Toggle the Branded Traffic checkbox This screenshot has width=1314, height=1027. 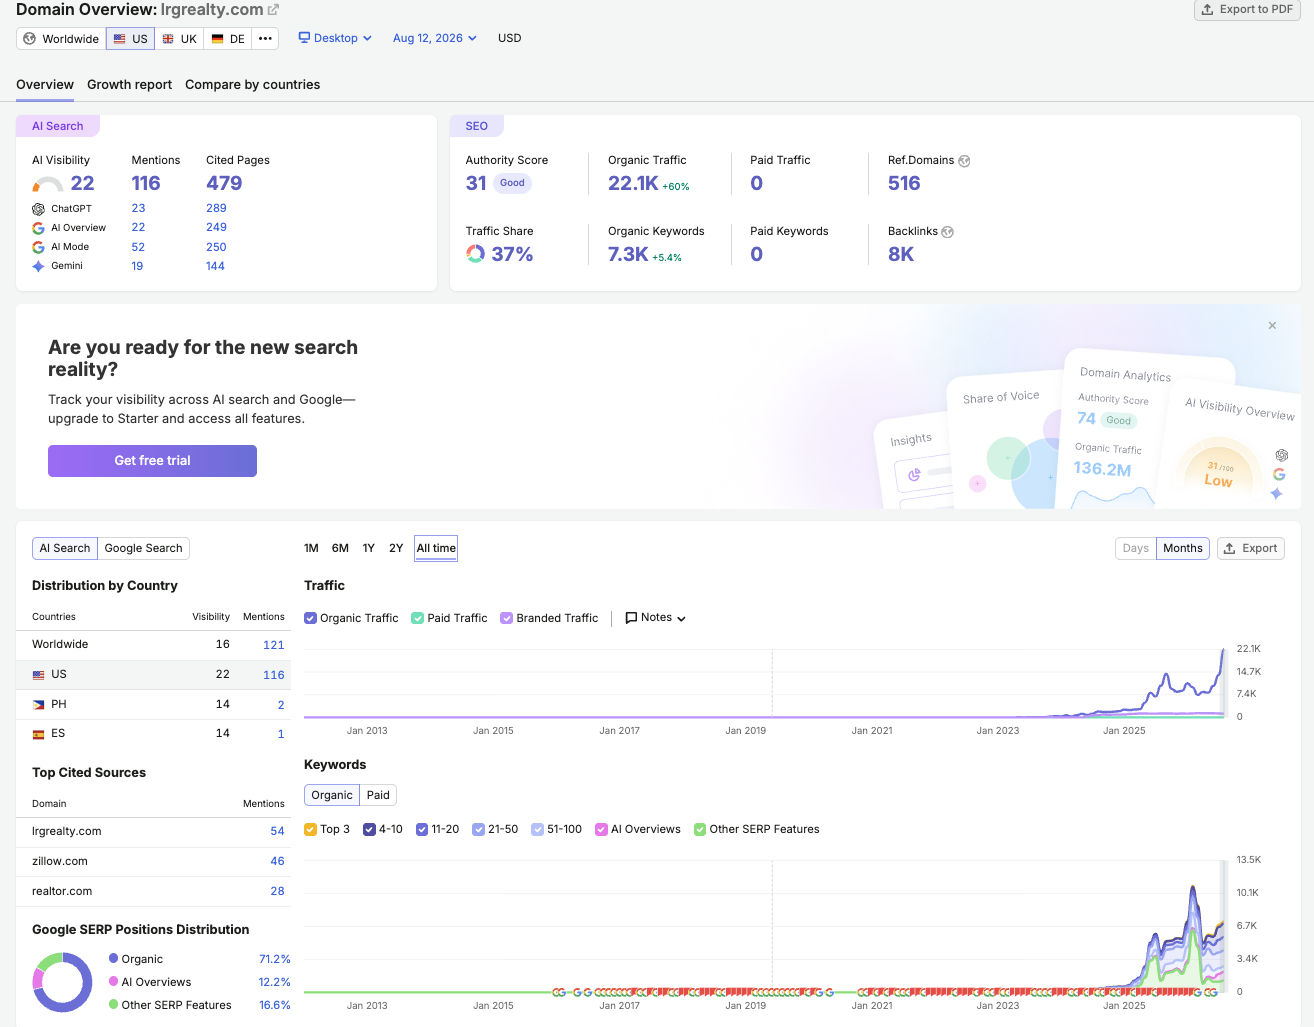506,618
